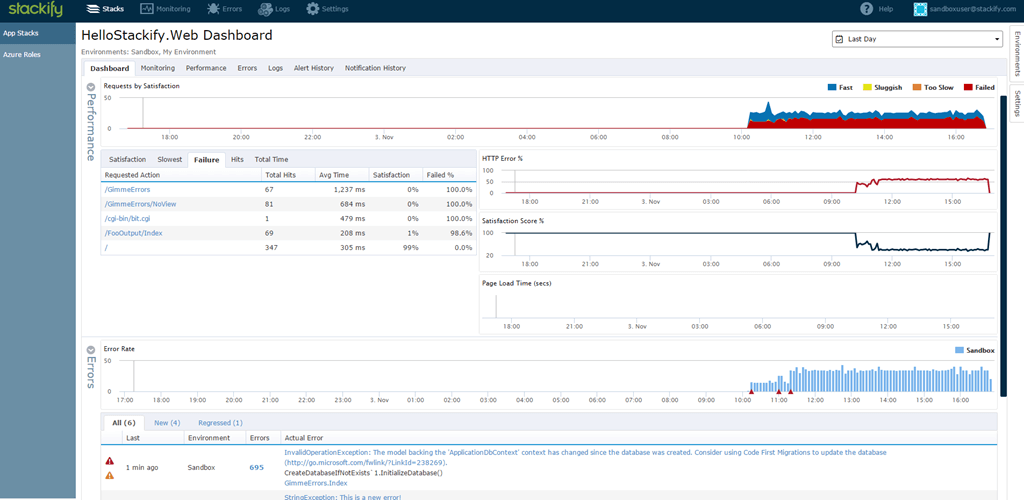The height and width of the screenshot is (500, 1024).
Task: Select the Hits sub-tab
Action: [237, 159]
